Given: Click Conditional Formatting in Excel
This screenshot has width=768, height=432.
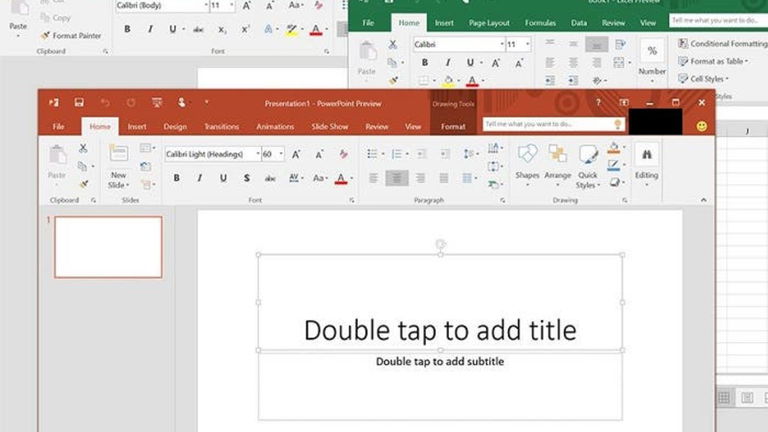Looking at the screenshot, I should tap(722, 44).
